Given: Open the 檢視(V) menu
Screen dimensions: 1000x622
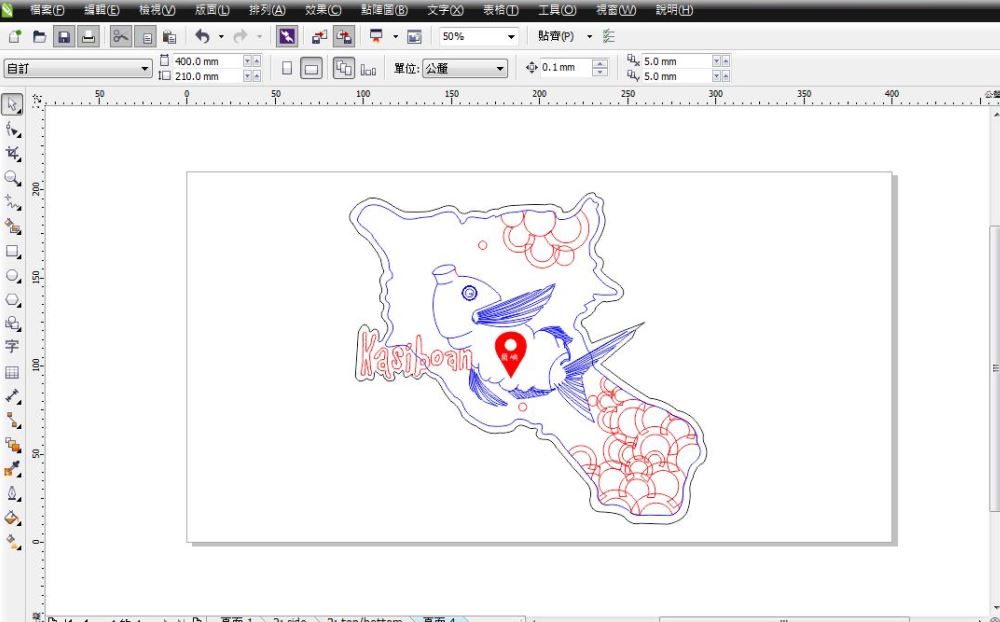Looking at the screenshot, I should click(x=157, y=10).
